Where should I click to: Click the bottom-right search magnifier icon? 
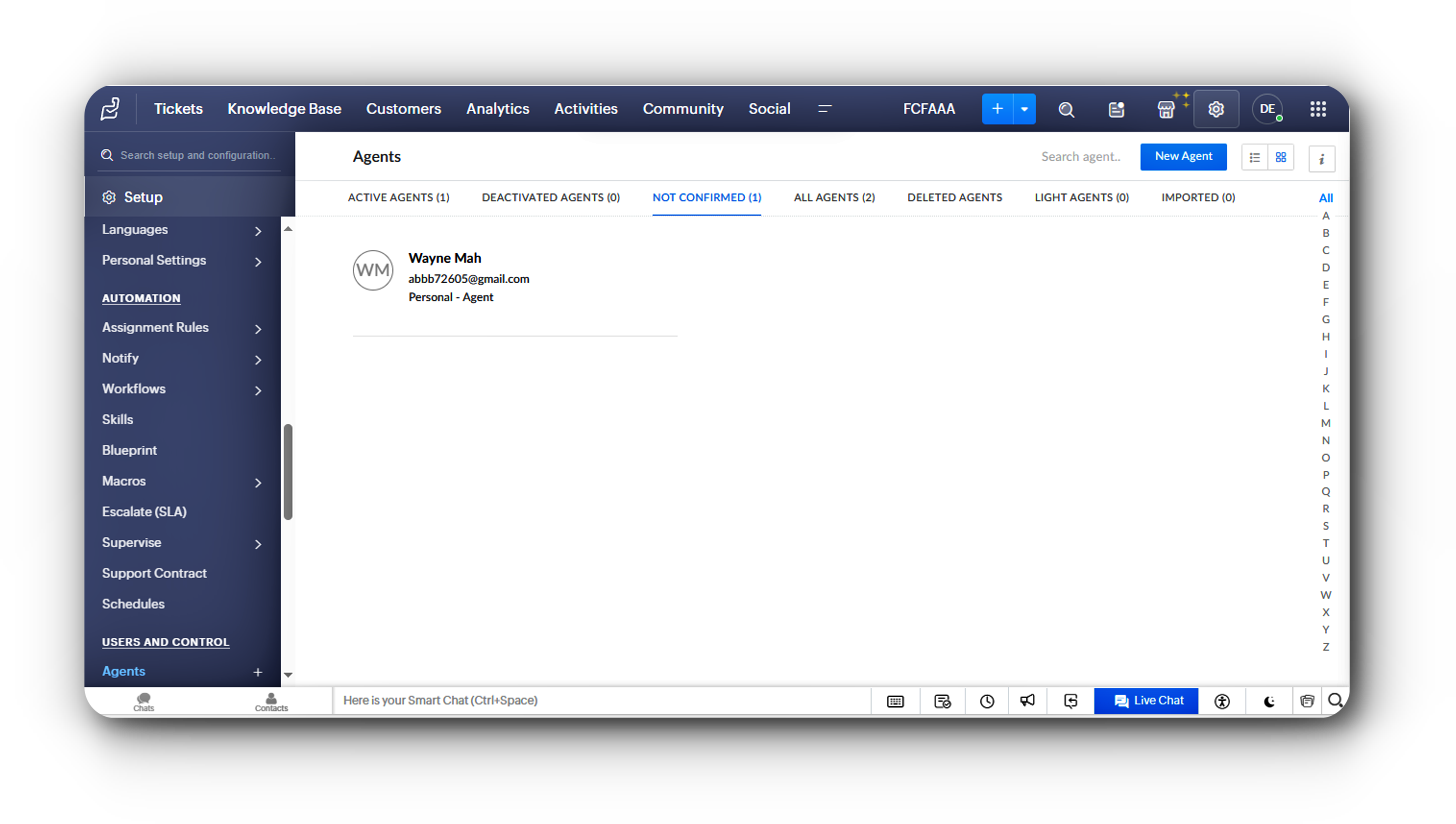pyautogui.click(x=1334, y=700)
